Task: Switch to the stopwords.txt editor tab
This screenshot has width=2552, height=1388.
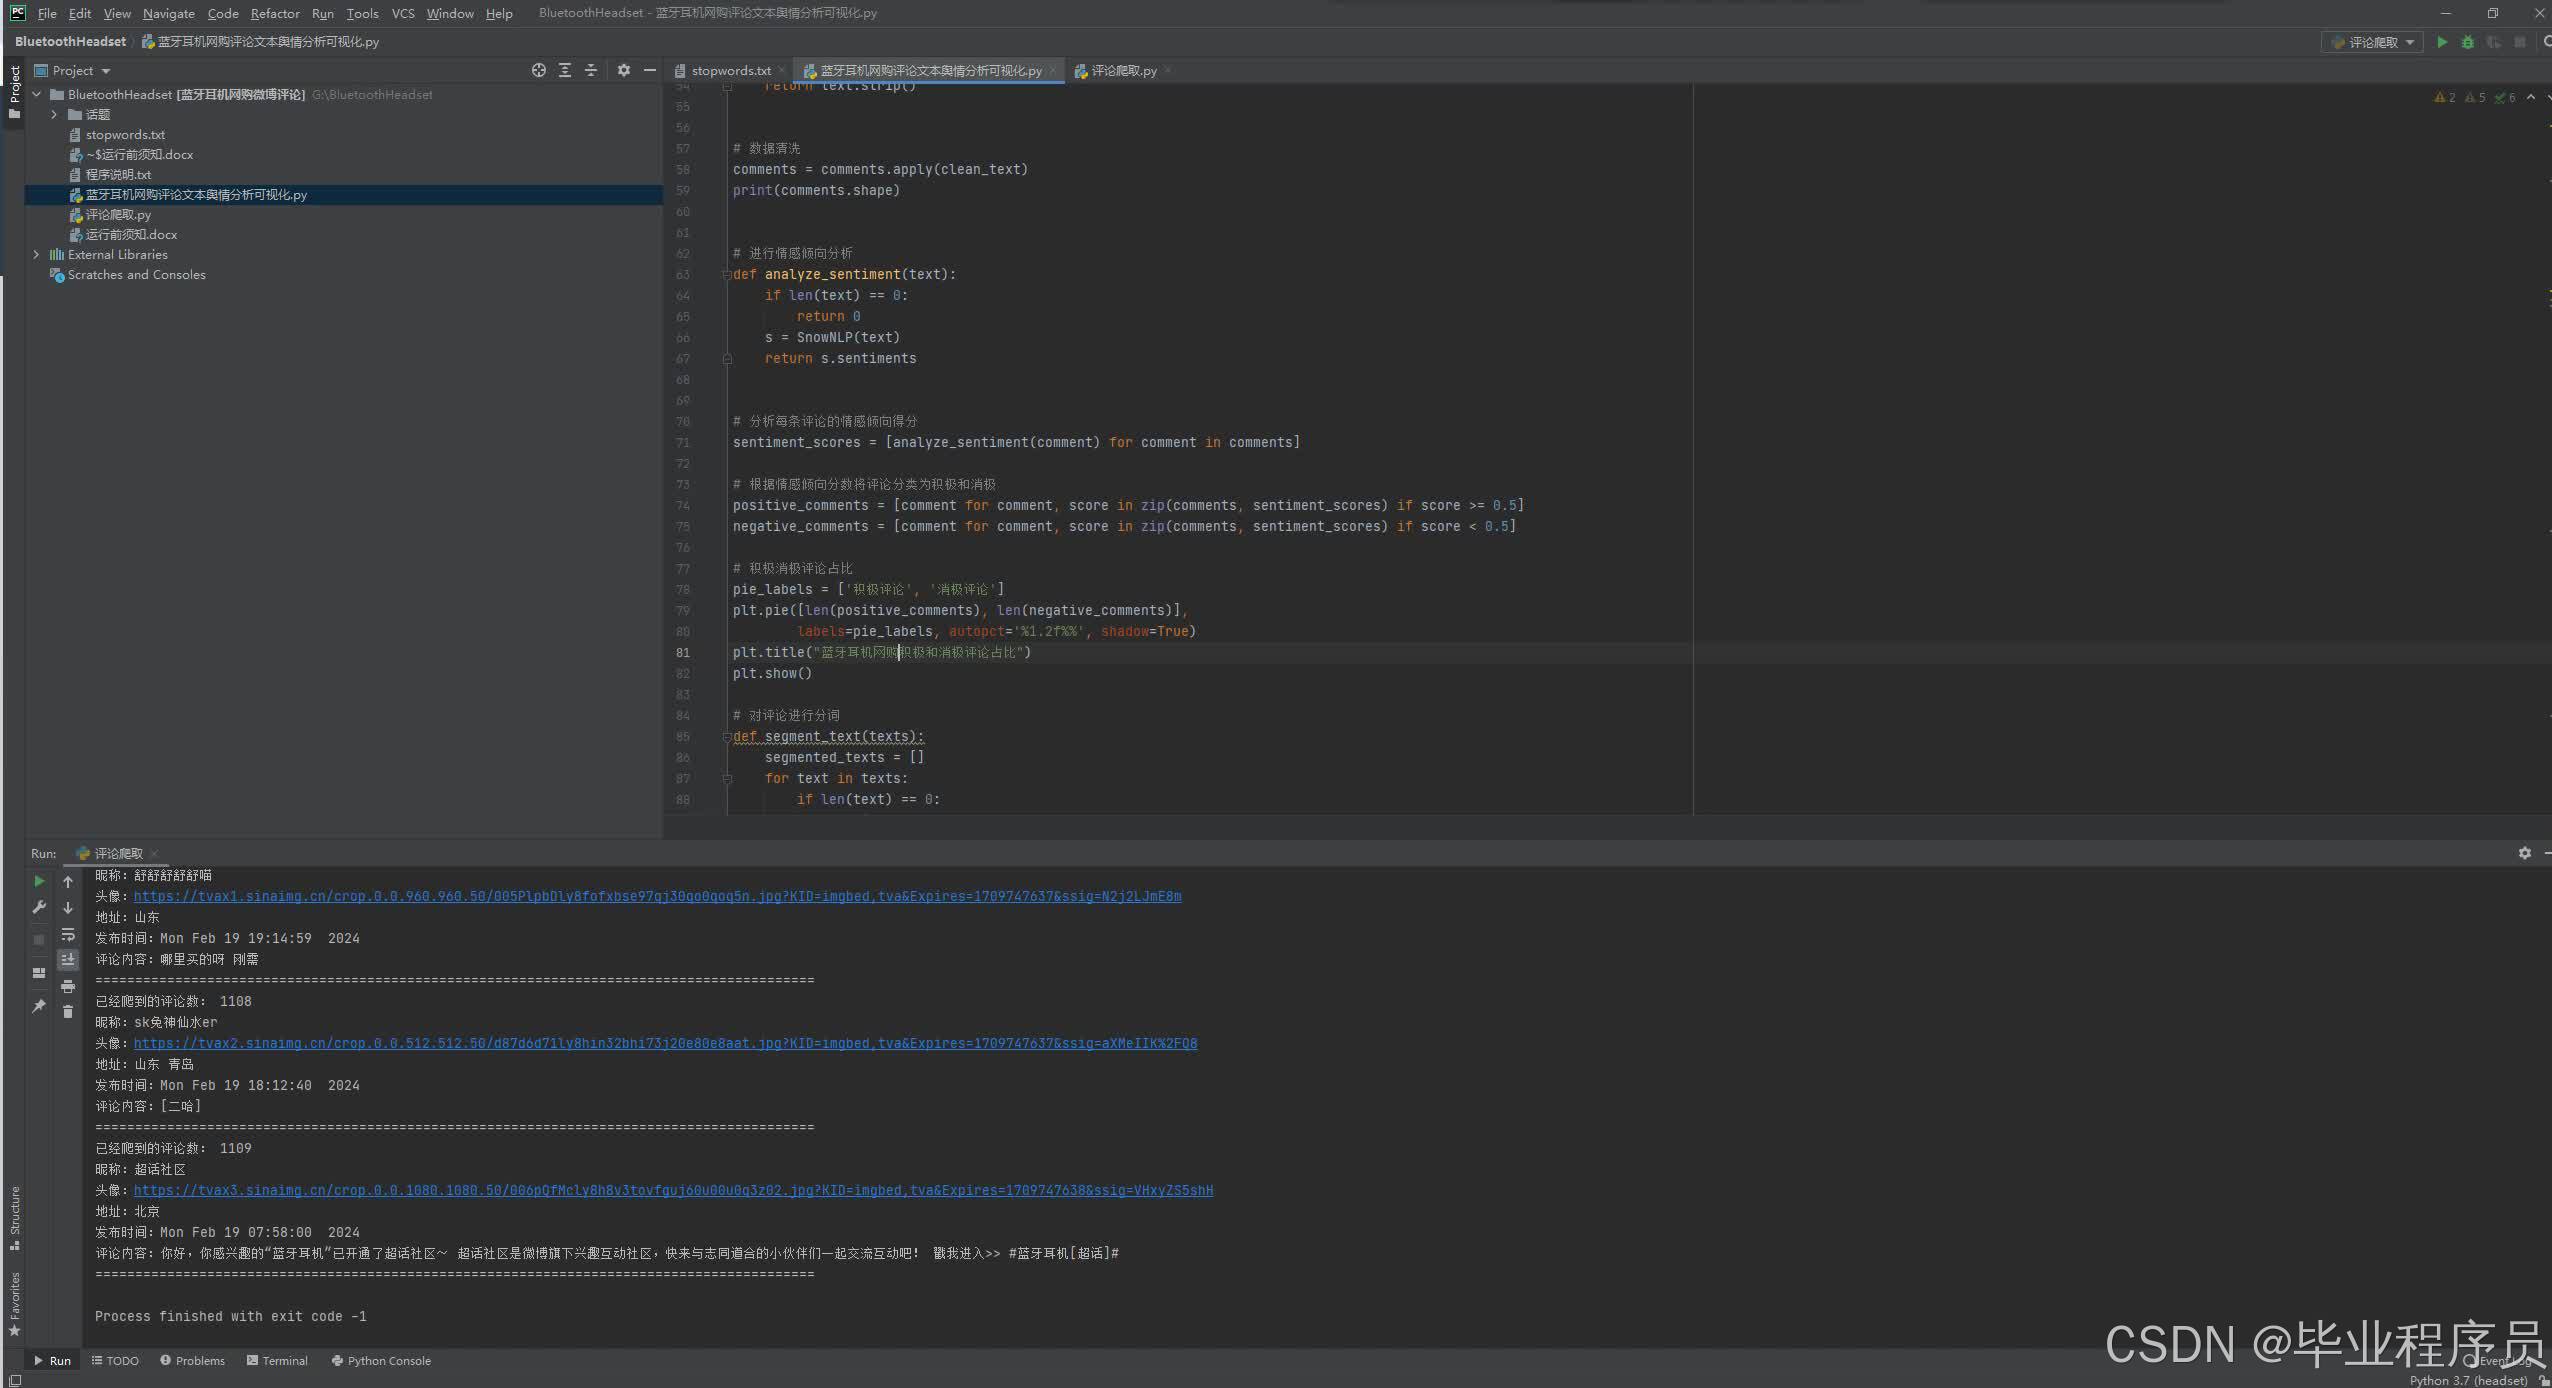Action: tap(730, 71)
